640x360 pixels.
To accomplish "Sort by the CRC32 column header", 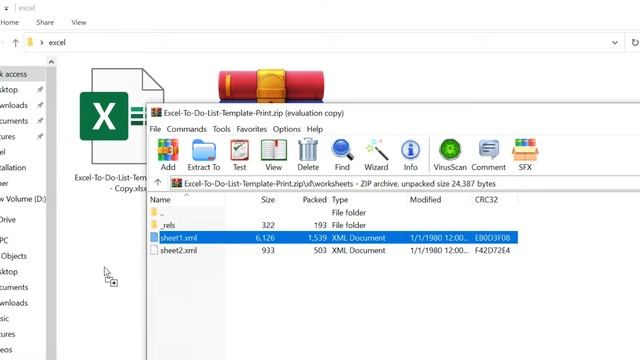I will [x=486, y=200].
